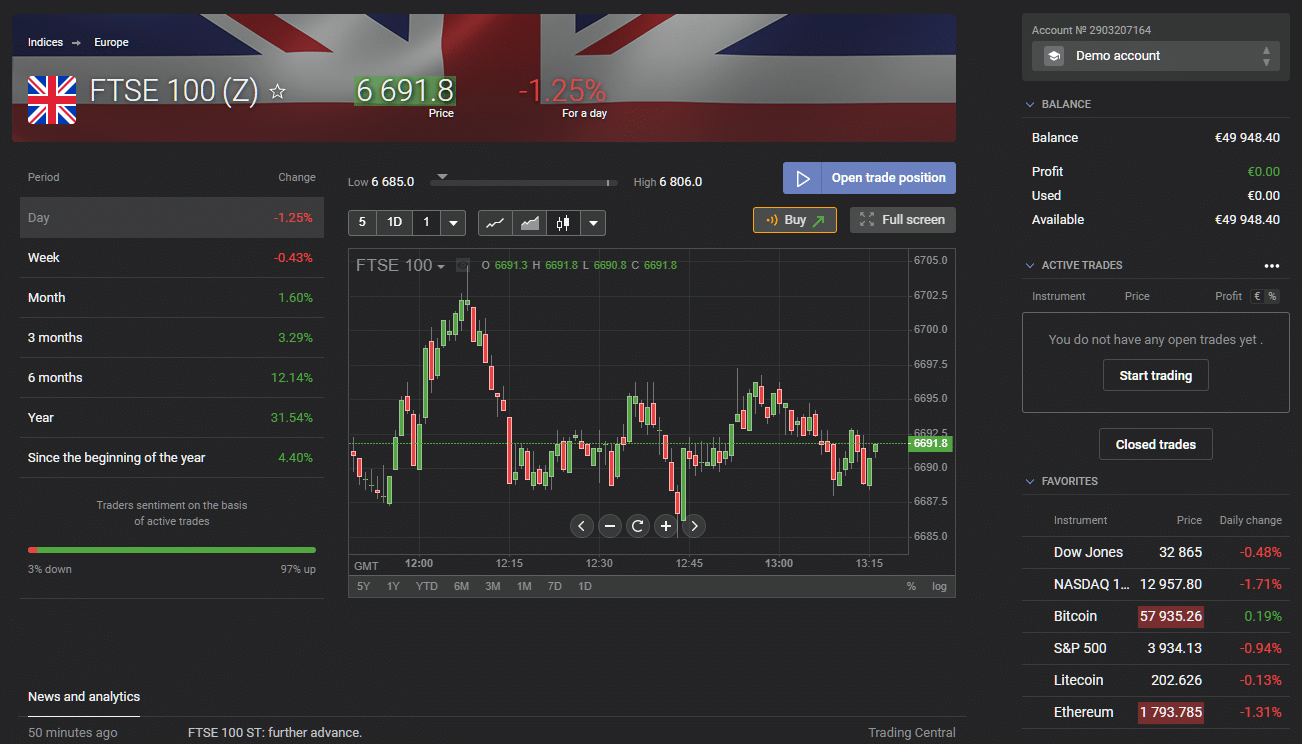Open the FTSE 100 chart legend dropdown
1302x744 pixels.
point(440,266)
